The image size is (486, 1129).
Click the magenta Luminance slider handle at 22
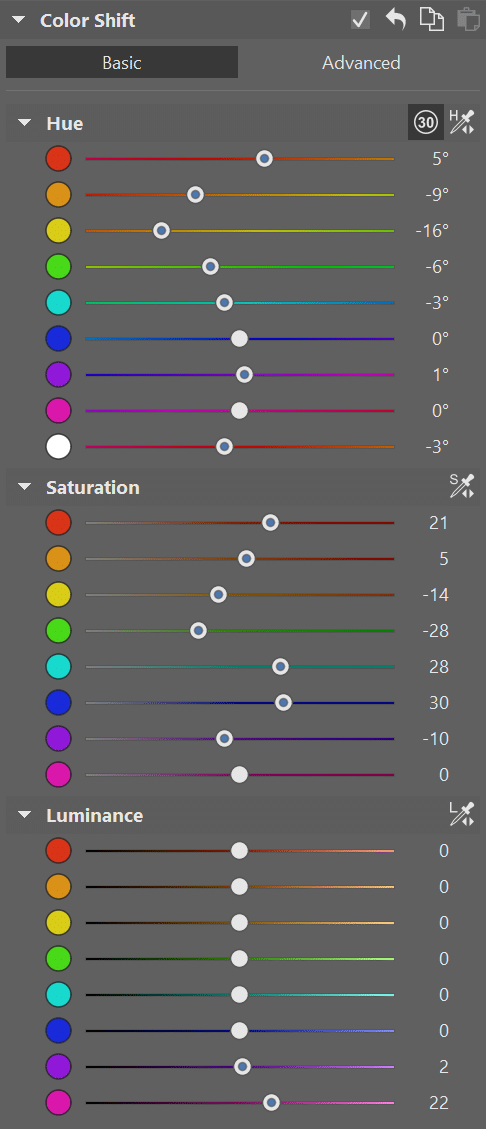271,1102
